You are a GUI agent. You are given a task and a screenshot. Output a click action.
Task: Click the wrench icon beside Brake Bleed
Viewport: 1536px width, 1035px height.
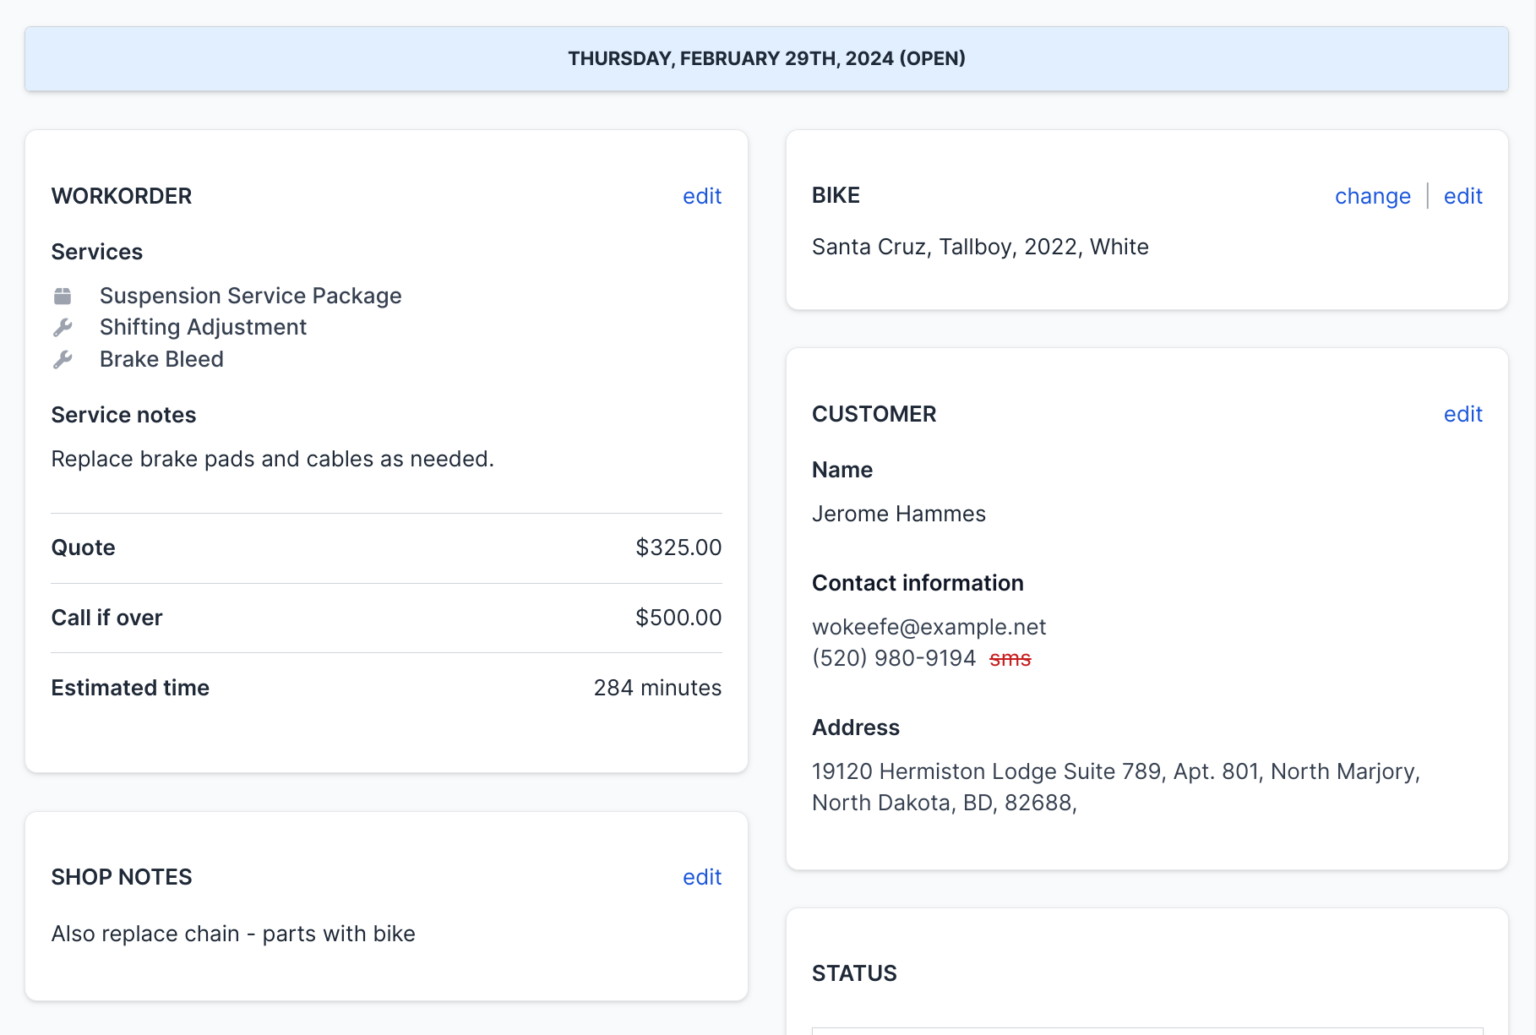tap(63, 359)
